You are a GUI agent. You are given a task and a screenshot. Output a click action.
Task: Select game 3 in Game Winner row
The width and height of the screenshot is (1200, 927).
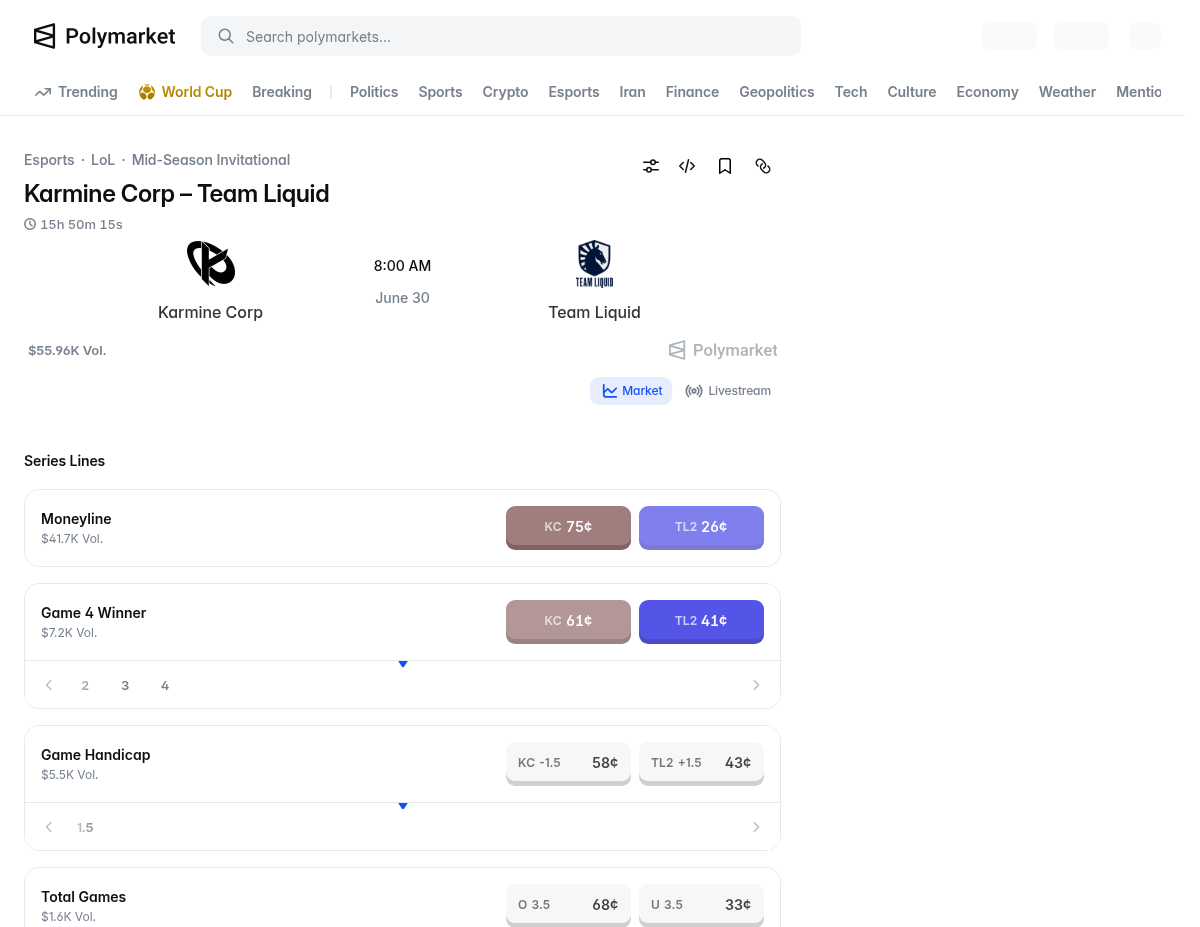tap(125, 685)
